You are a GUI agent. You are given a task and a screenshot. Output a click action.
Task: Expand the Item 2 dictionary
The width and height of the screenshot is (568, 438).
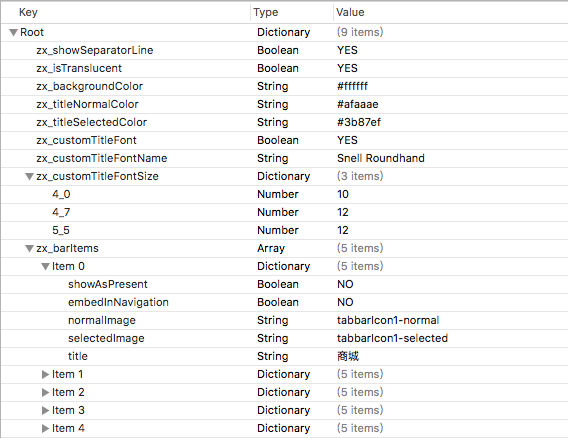(45, 392)
